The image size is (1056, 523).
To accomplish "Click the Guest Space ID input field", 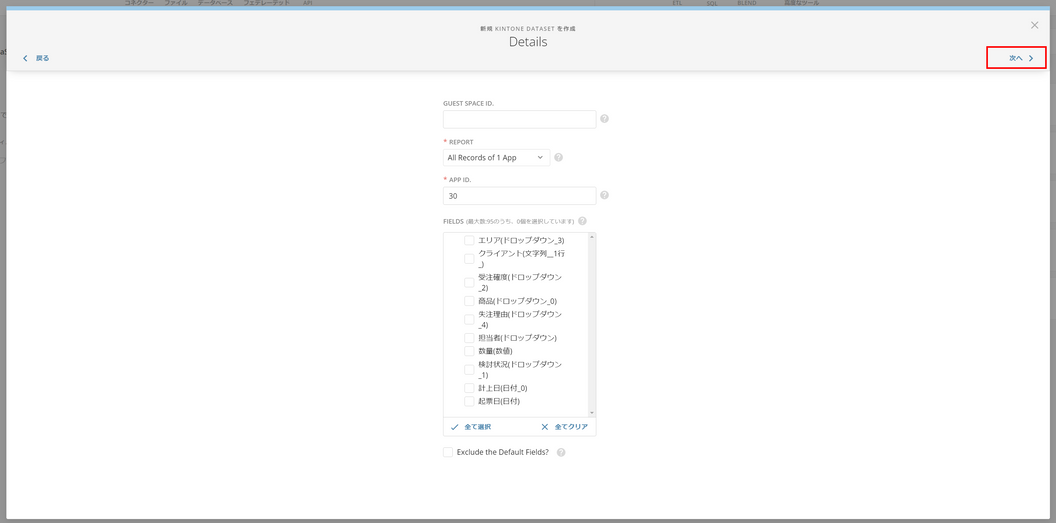I will (519, 119).
